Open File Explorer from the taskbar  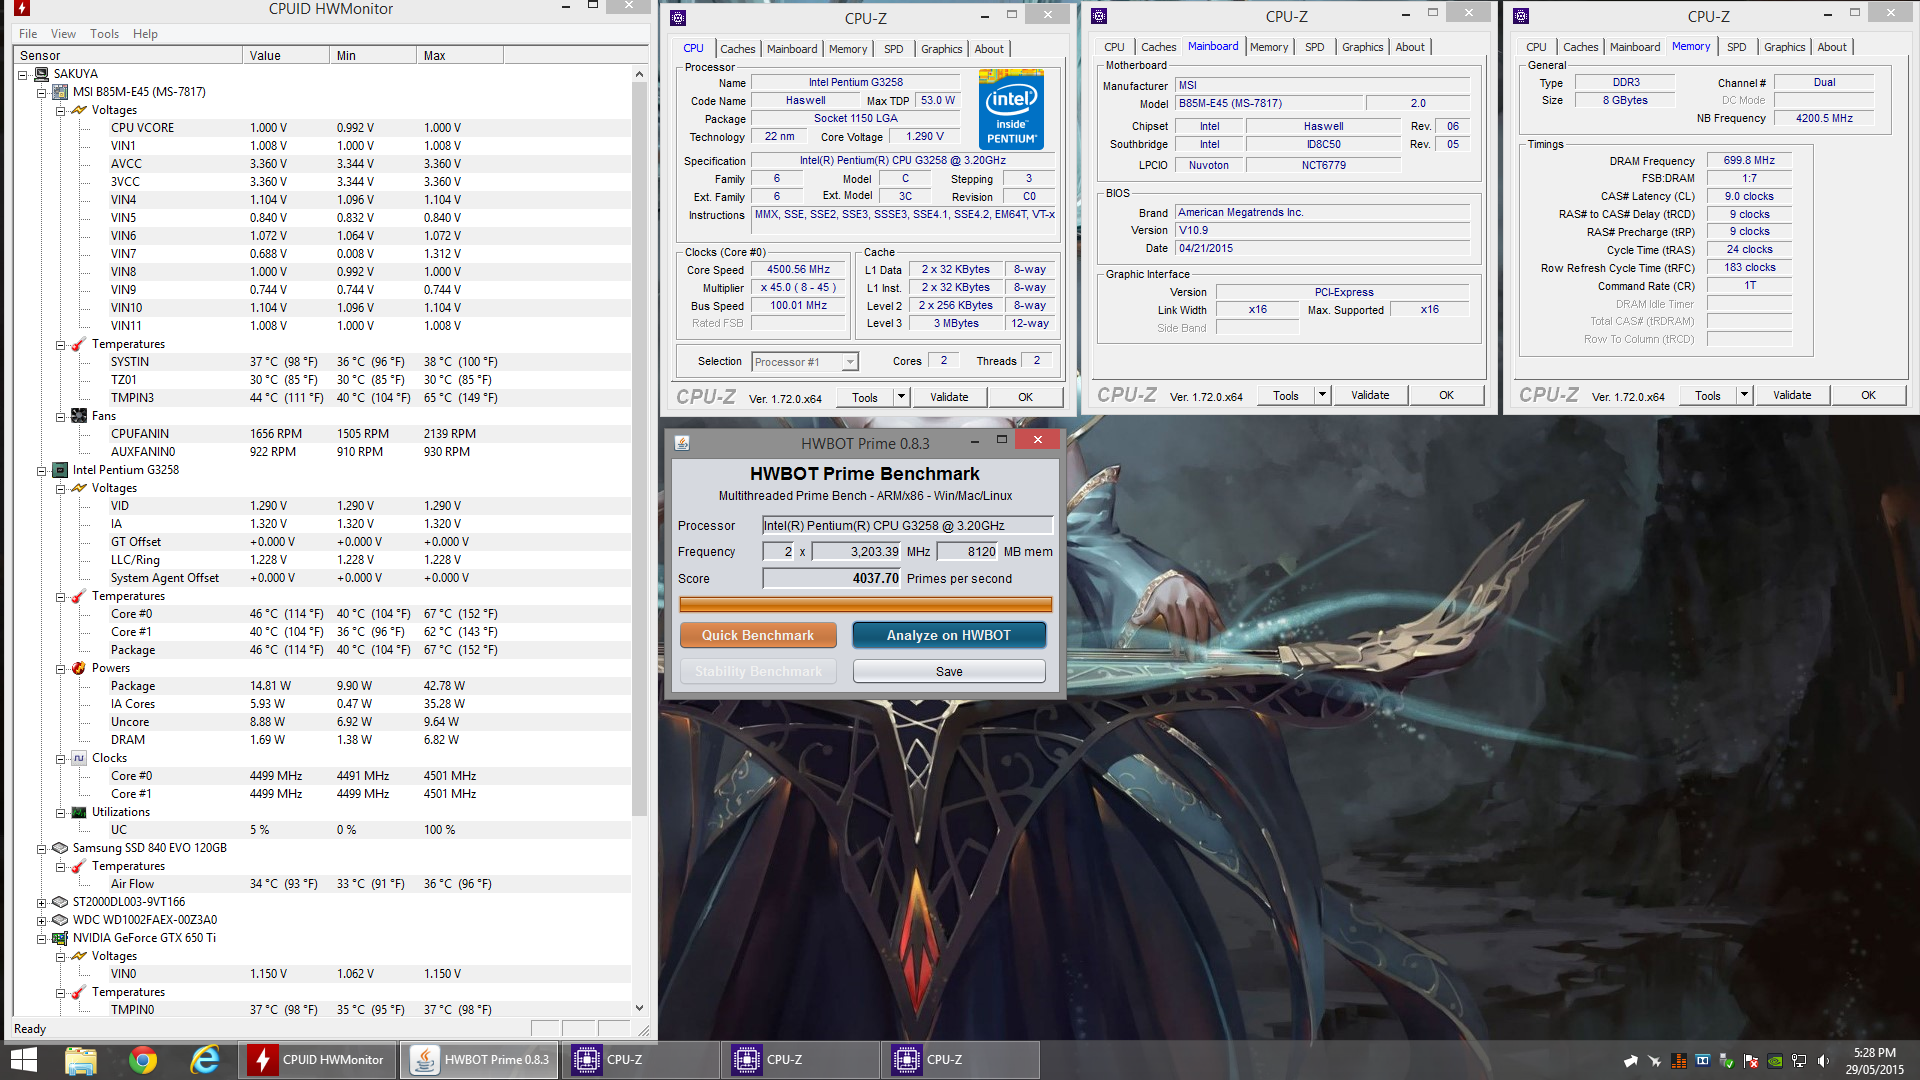pos(81,1060)
